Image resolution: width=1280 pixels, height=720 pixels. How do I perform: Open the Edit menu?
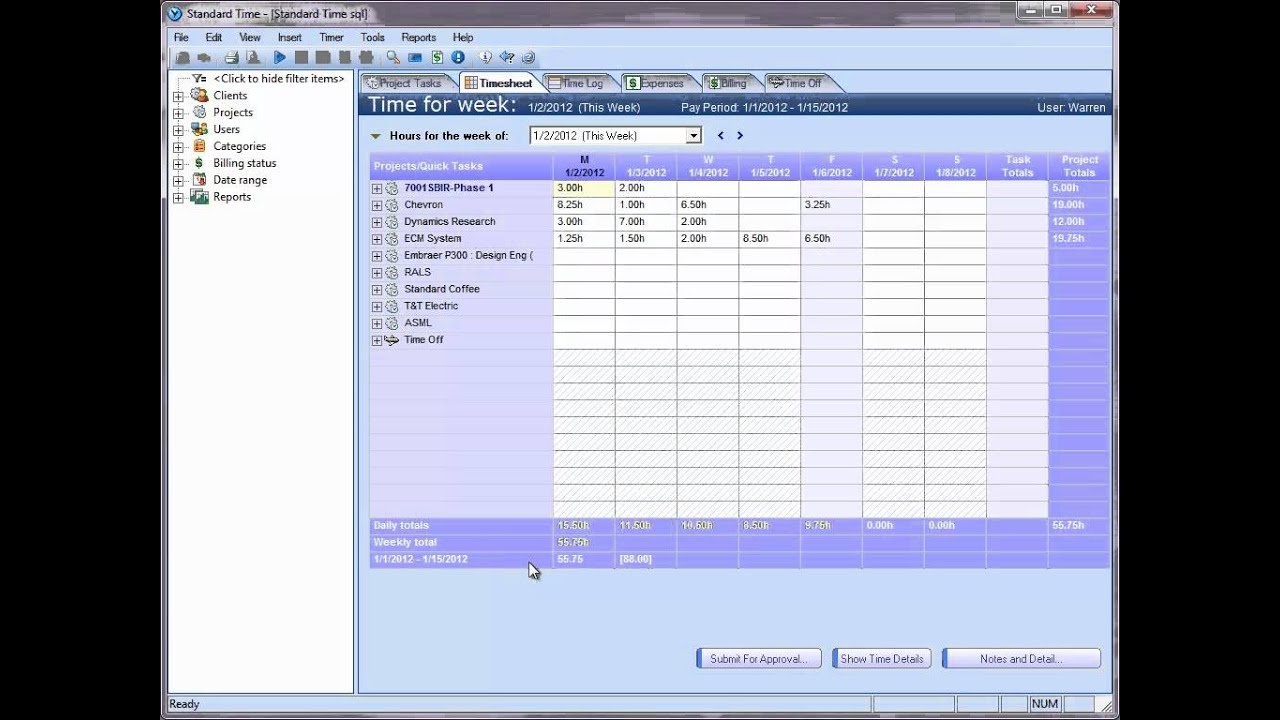(214, 37)
